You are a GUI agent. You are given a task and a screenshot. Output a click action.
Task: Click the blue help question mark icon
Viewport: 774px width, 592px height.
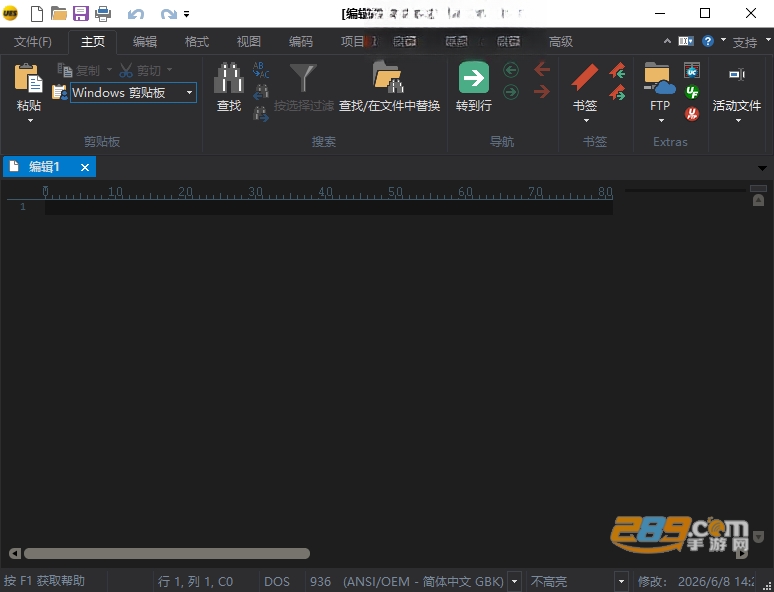coord(708,41)
